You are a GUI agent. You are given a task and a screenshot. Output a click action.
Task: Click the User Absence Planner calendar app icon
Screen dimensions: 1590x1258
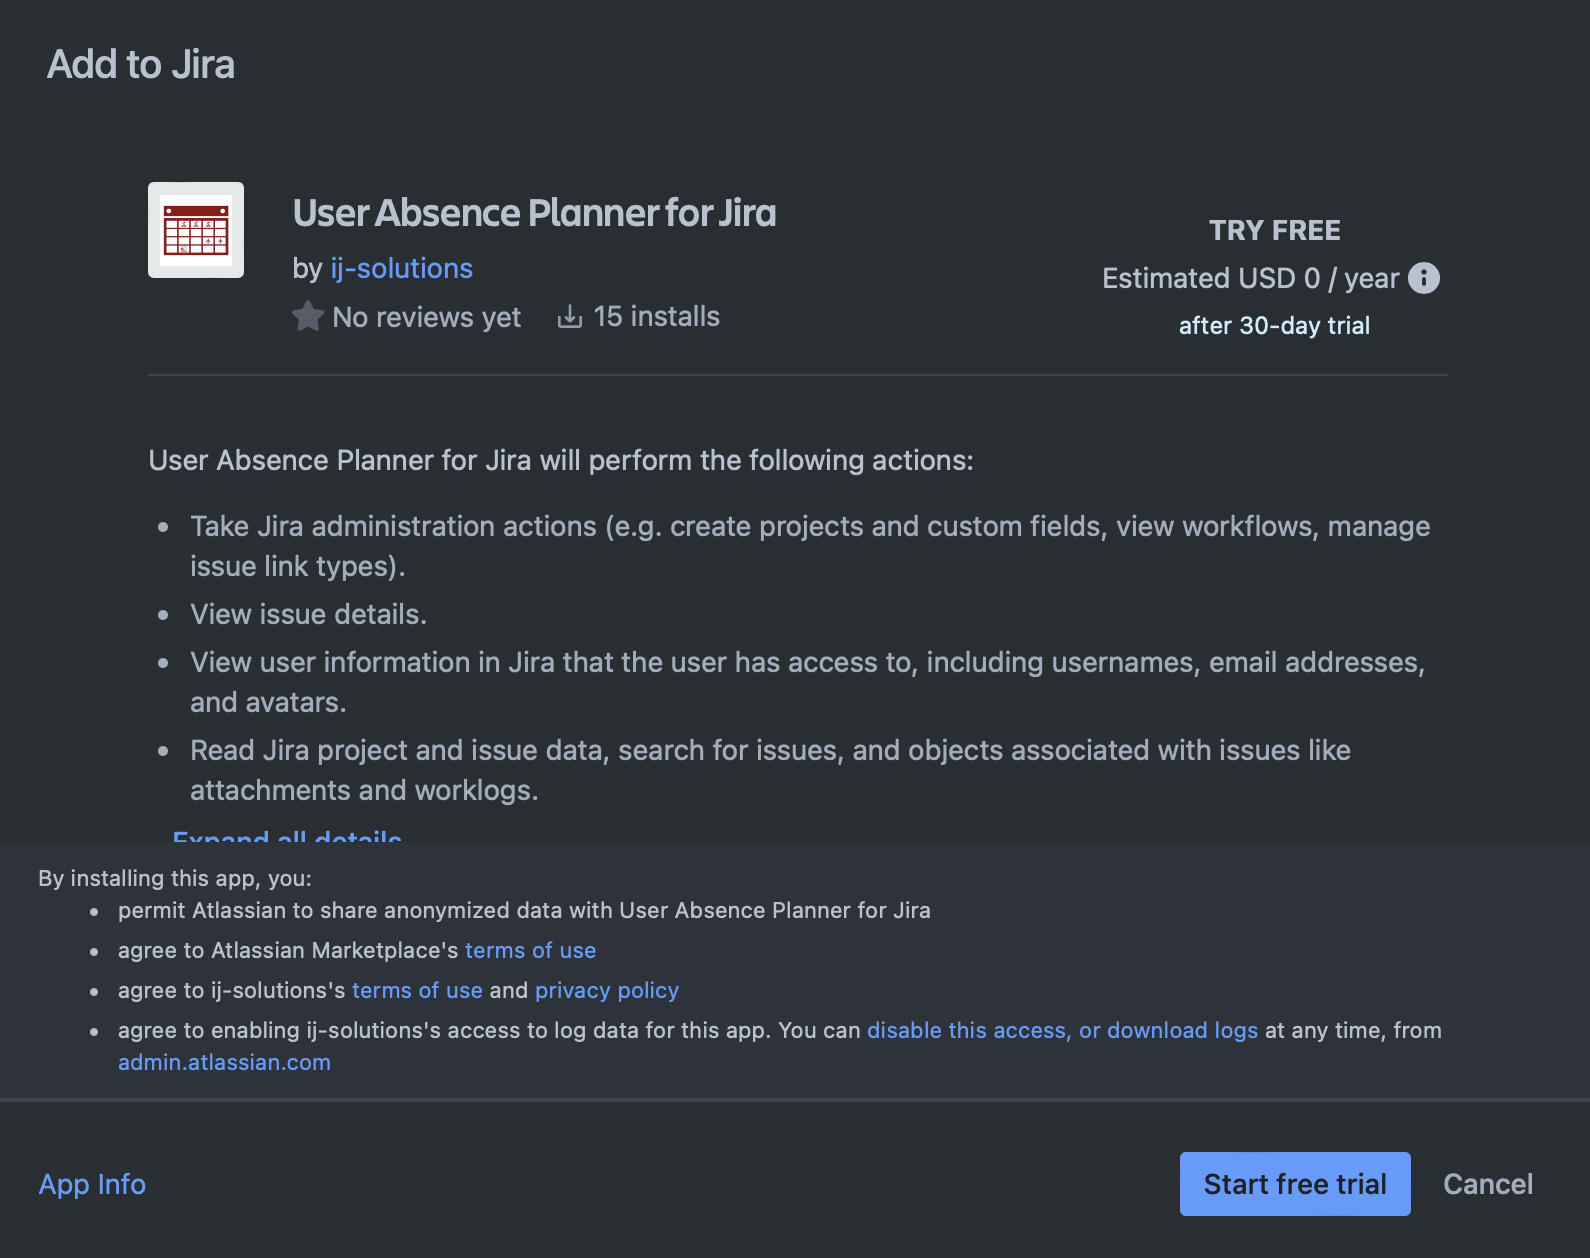pyautogui.click(x=196, y=230)
